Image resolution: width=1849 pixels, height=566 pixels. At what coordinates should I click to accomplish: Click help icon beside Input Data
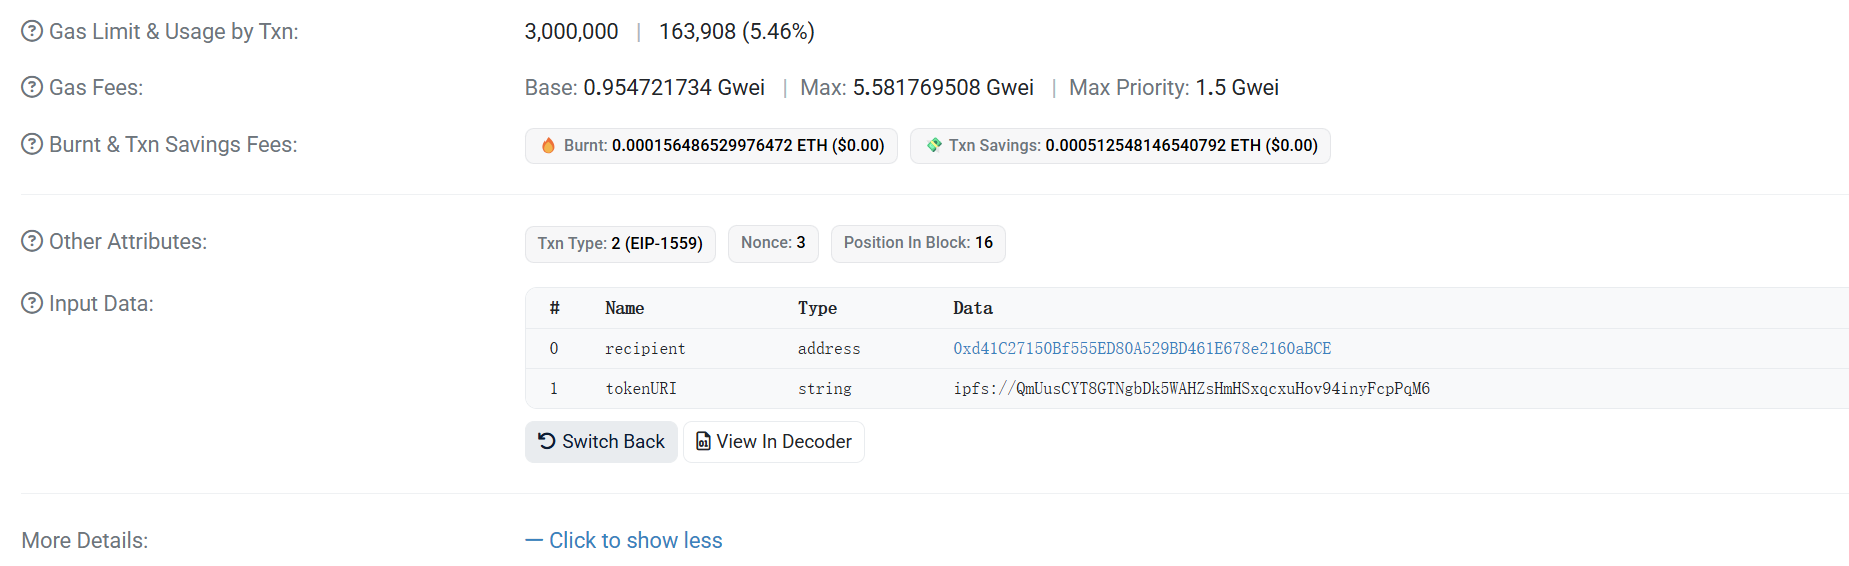click(32, 303)
